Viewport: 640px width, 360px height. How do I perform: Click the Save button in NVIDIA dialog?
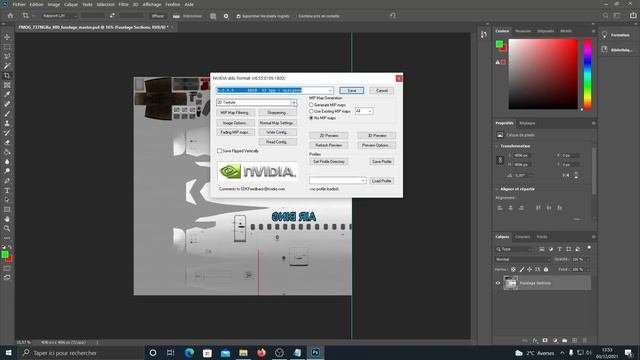click(351, 90)
